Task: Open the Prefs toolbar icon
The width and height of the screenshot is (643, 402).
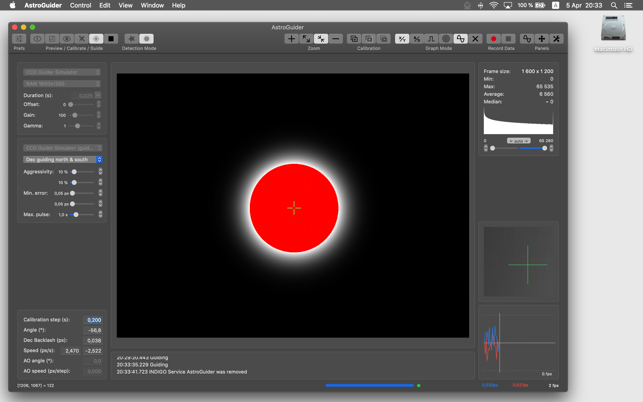Action: [x=19, y=39]
